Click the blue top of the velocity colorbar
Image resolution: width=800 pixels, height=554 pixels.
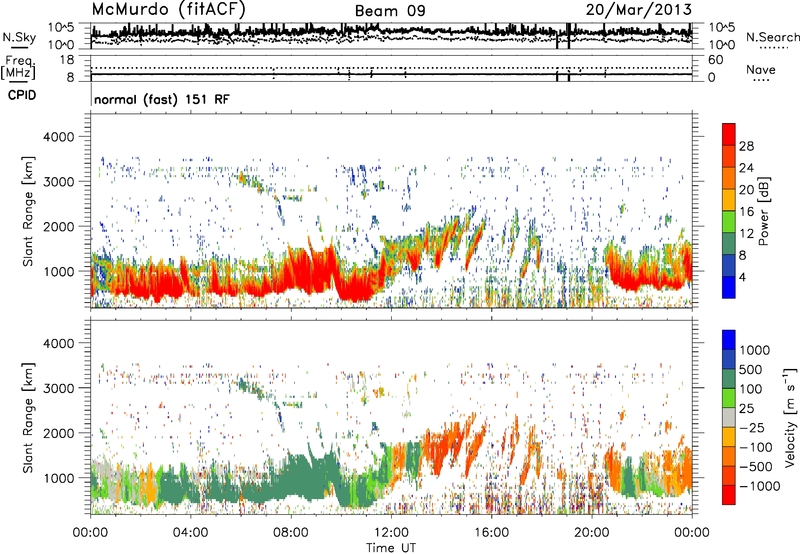pos(729,340)
